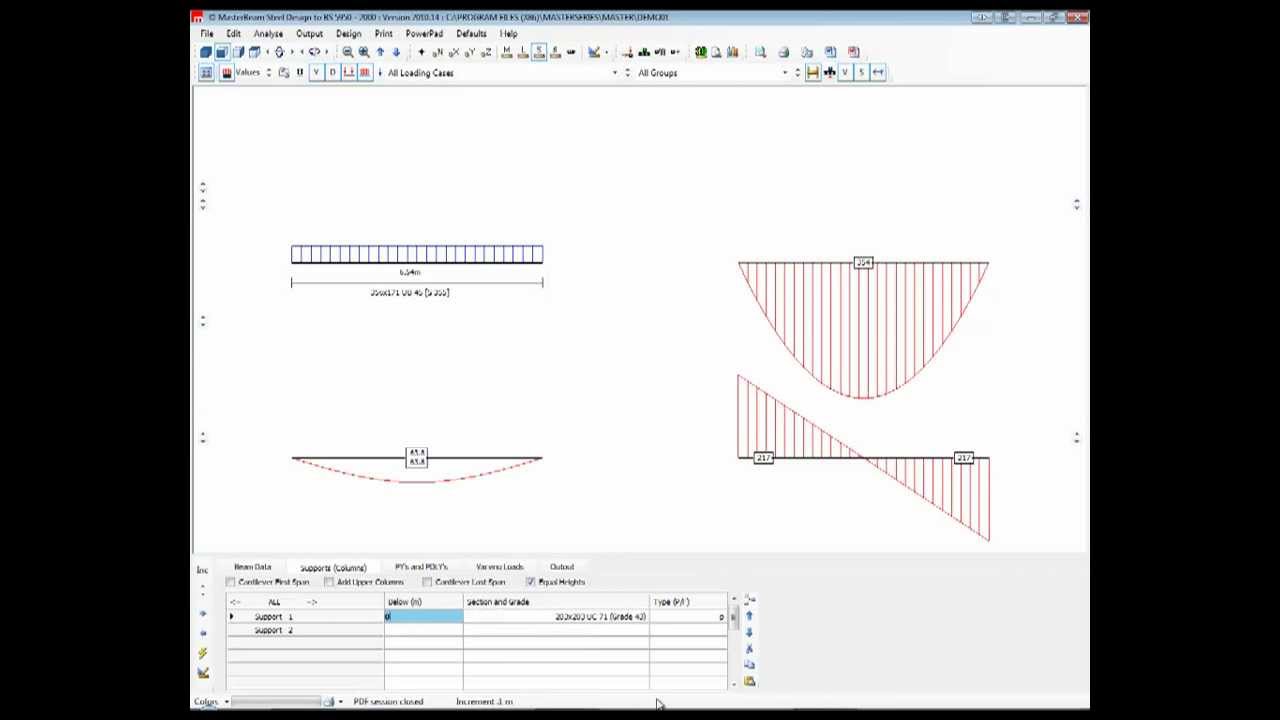This screenshot has height=720, width=1280.
Task: Click top-left canvas expander arrows
Action: tap(203, 187)
